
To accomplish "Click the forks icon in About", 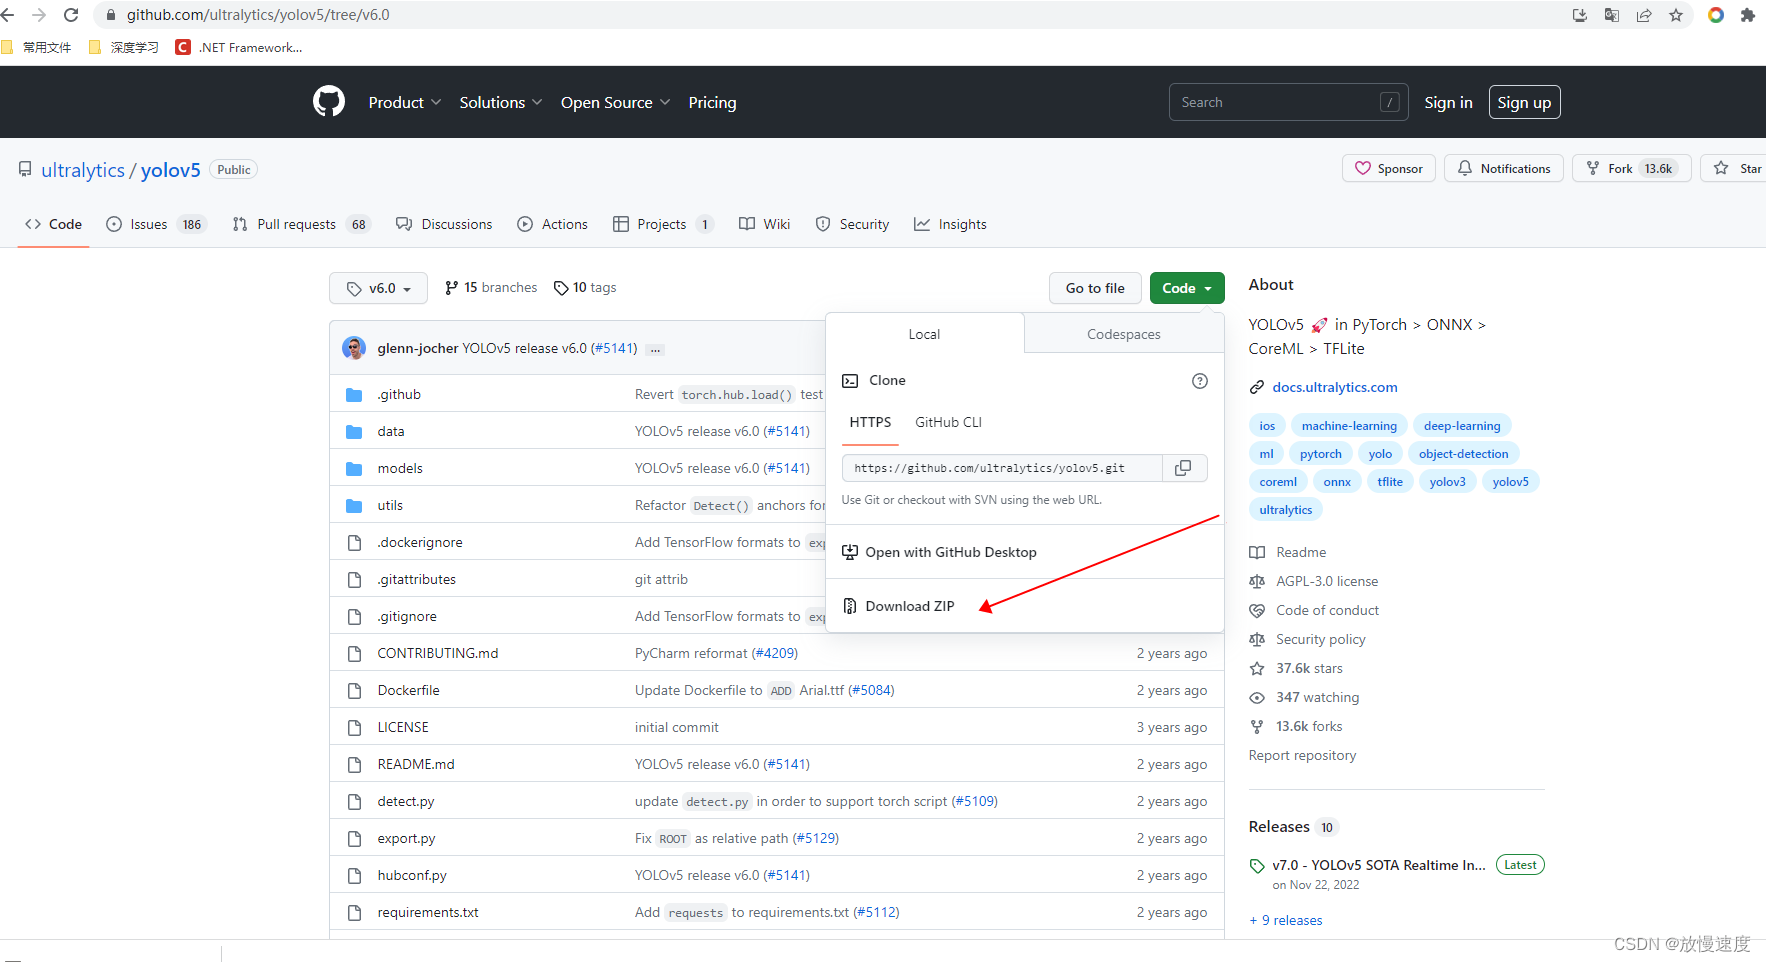I will (1257, 727).
